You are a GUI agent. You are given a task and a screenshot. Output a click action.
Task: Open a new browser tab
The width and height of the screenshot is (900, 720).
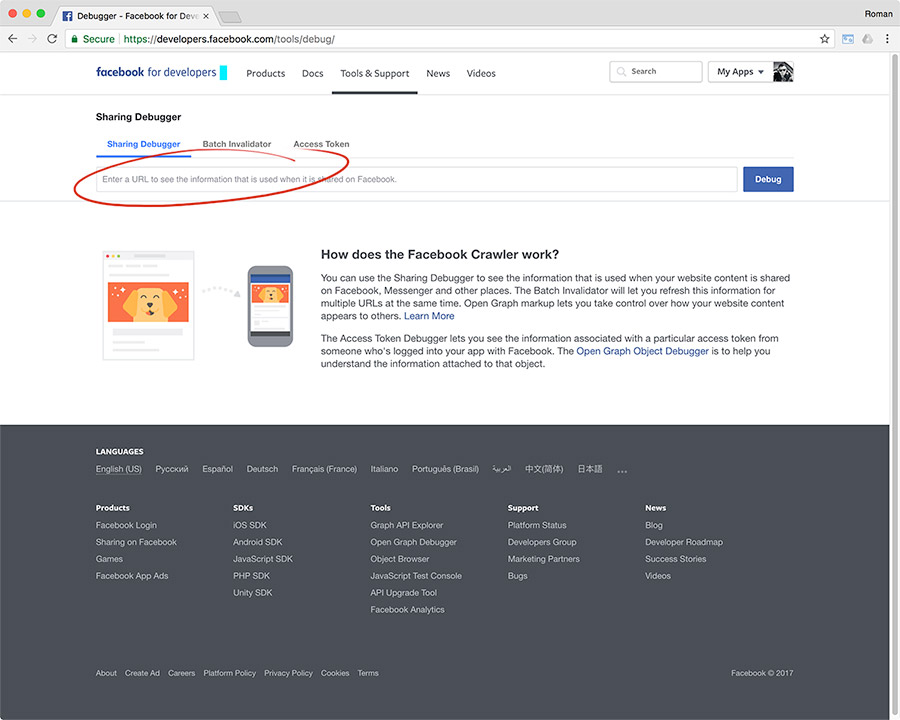point(230,17)
